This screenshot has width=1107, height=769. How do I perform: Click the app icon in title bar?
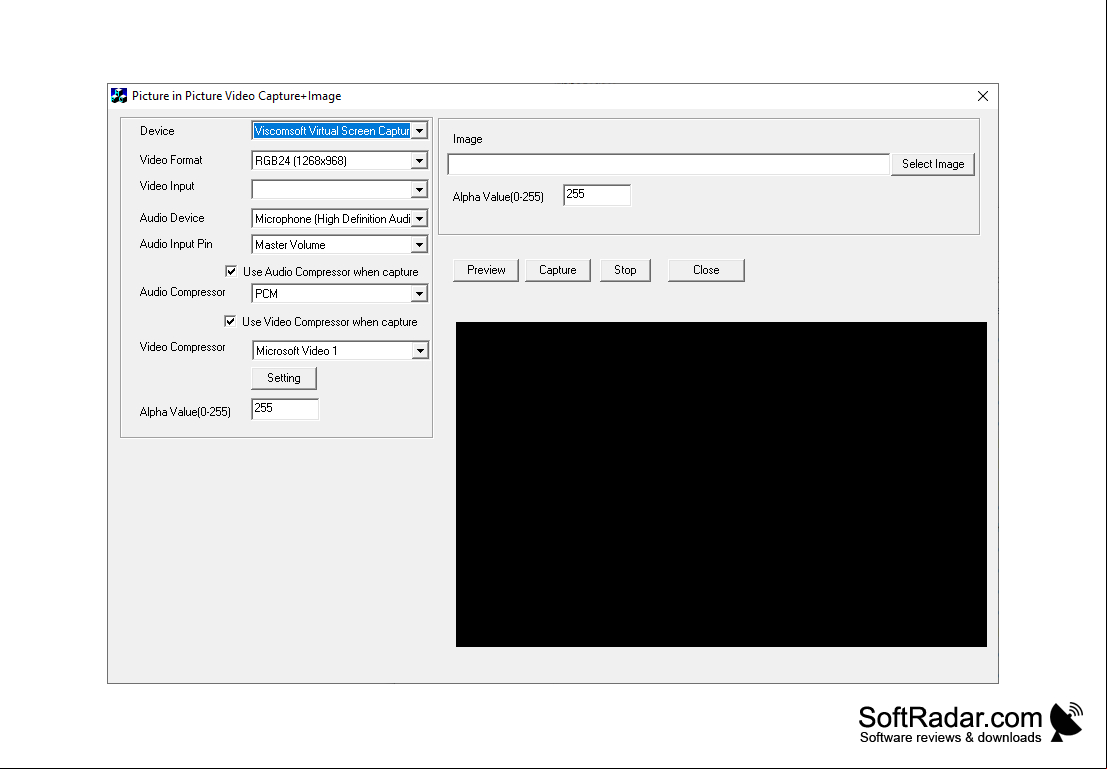[119, 96]
